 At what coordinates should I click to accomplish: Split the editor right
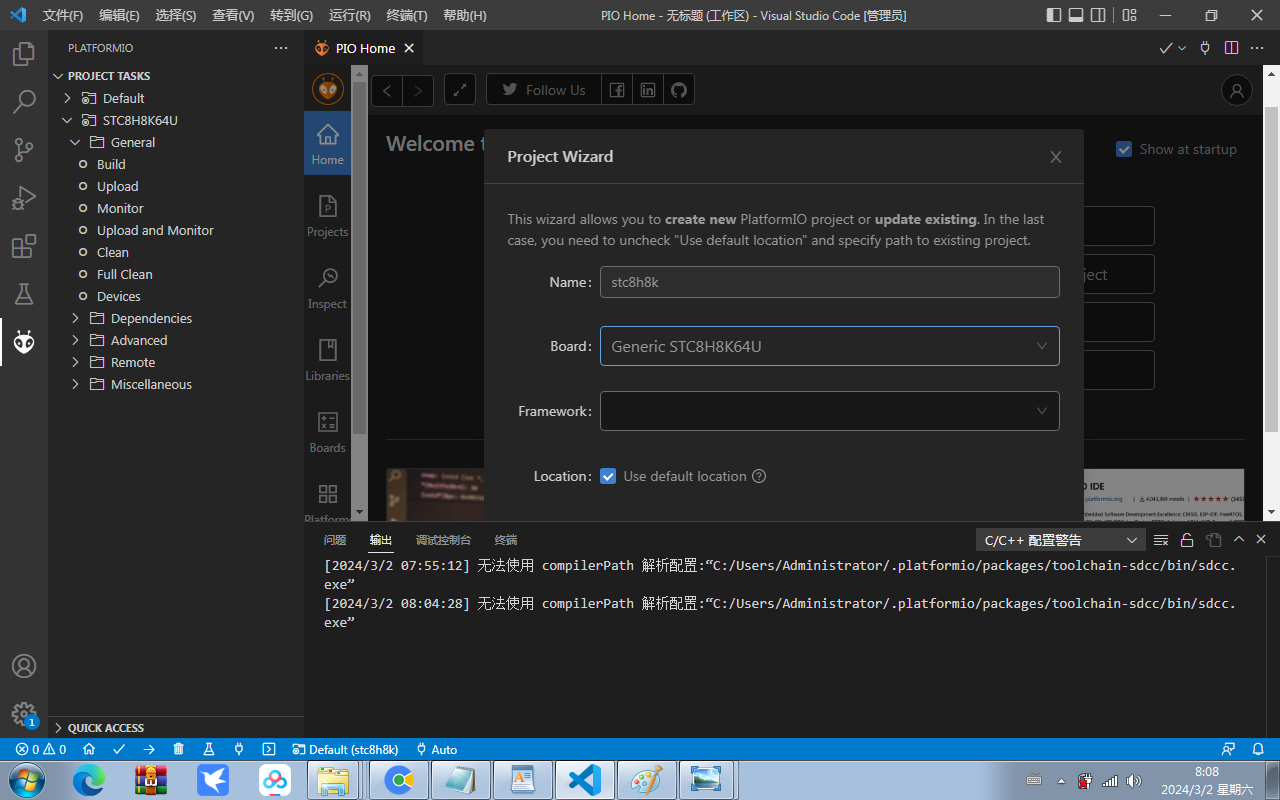[1231, 48]
